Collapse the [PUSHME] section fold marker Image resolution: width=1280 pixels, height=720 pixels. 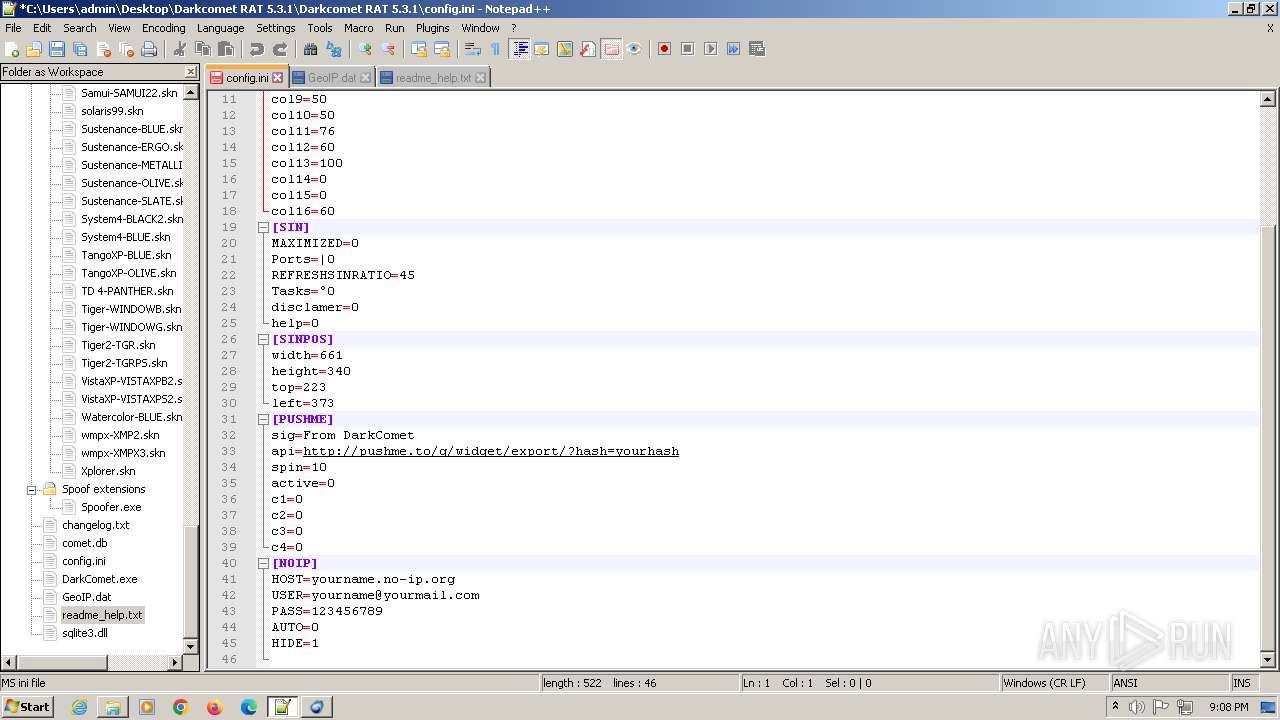263,419
